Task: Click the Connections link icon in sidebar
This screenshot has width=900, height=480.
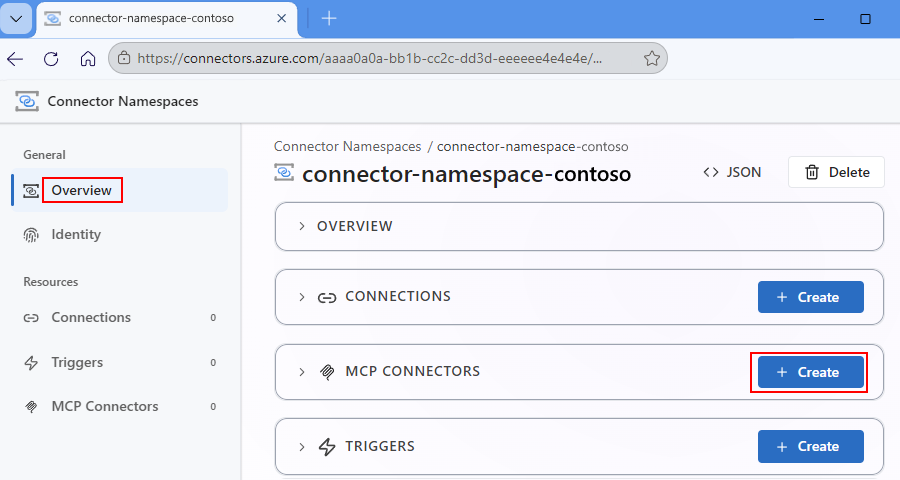Action: [x=31, y=318]
